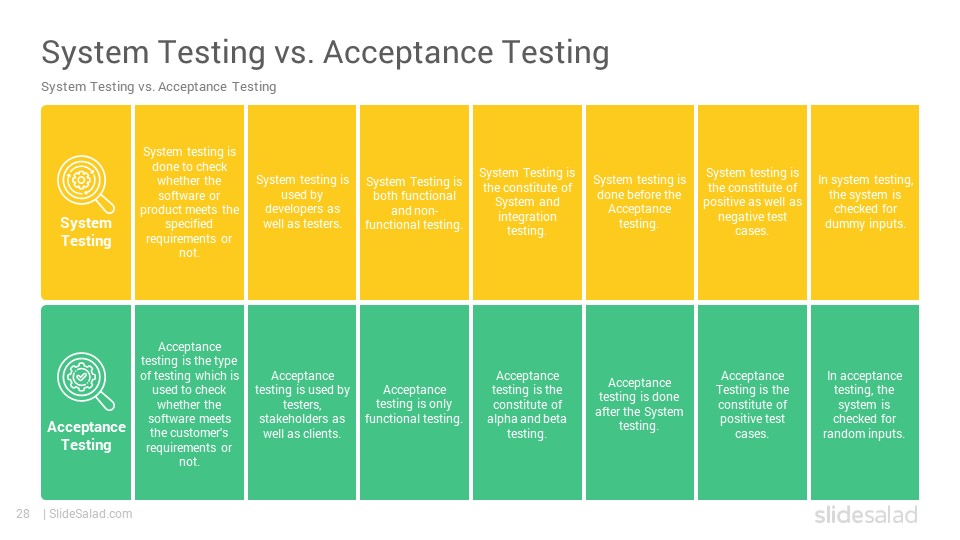Click card about System and integration testing
This screenshot has width=960, height=540.
click(x=527, y=202)
